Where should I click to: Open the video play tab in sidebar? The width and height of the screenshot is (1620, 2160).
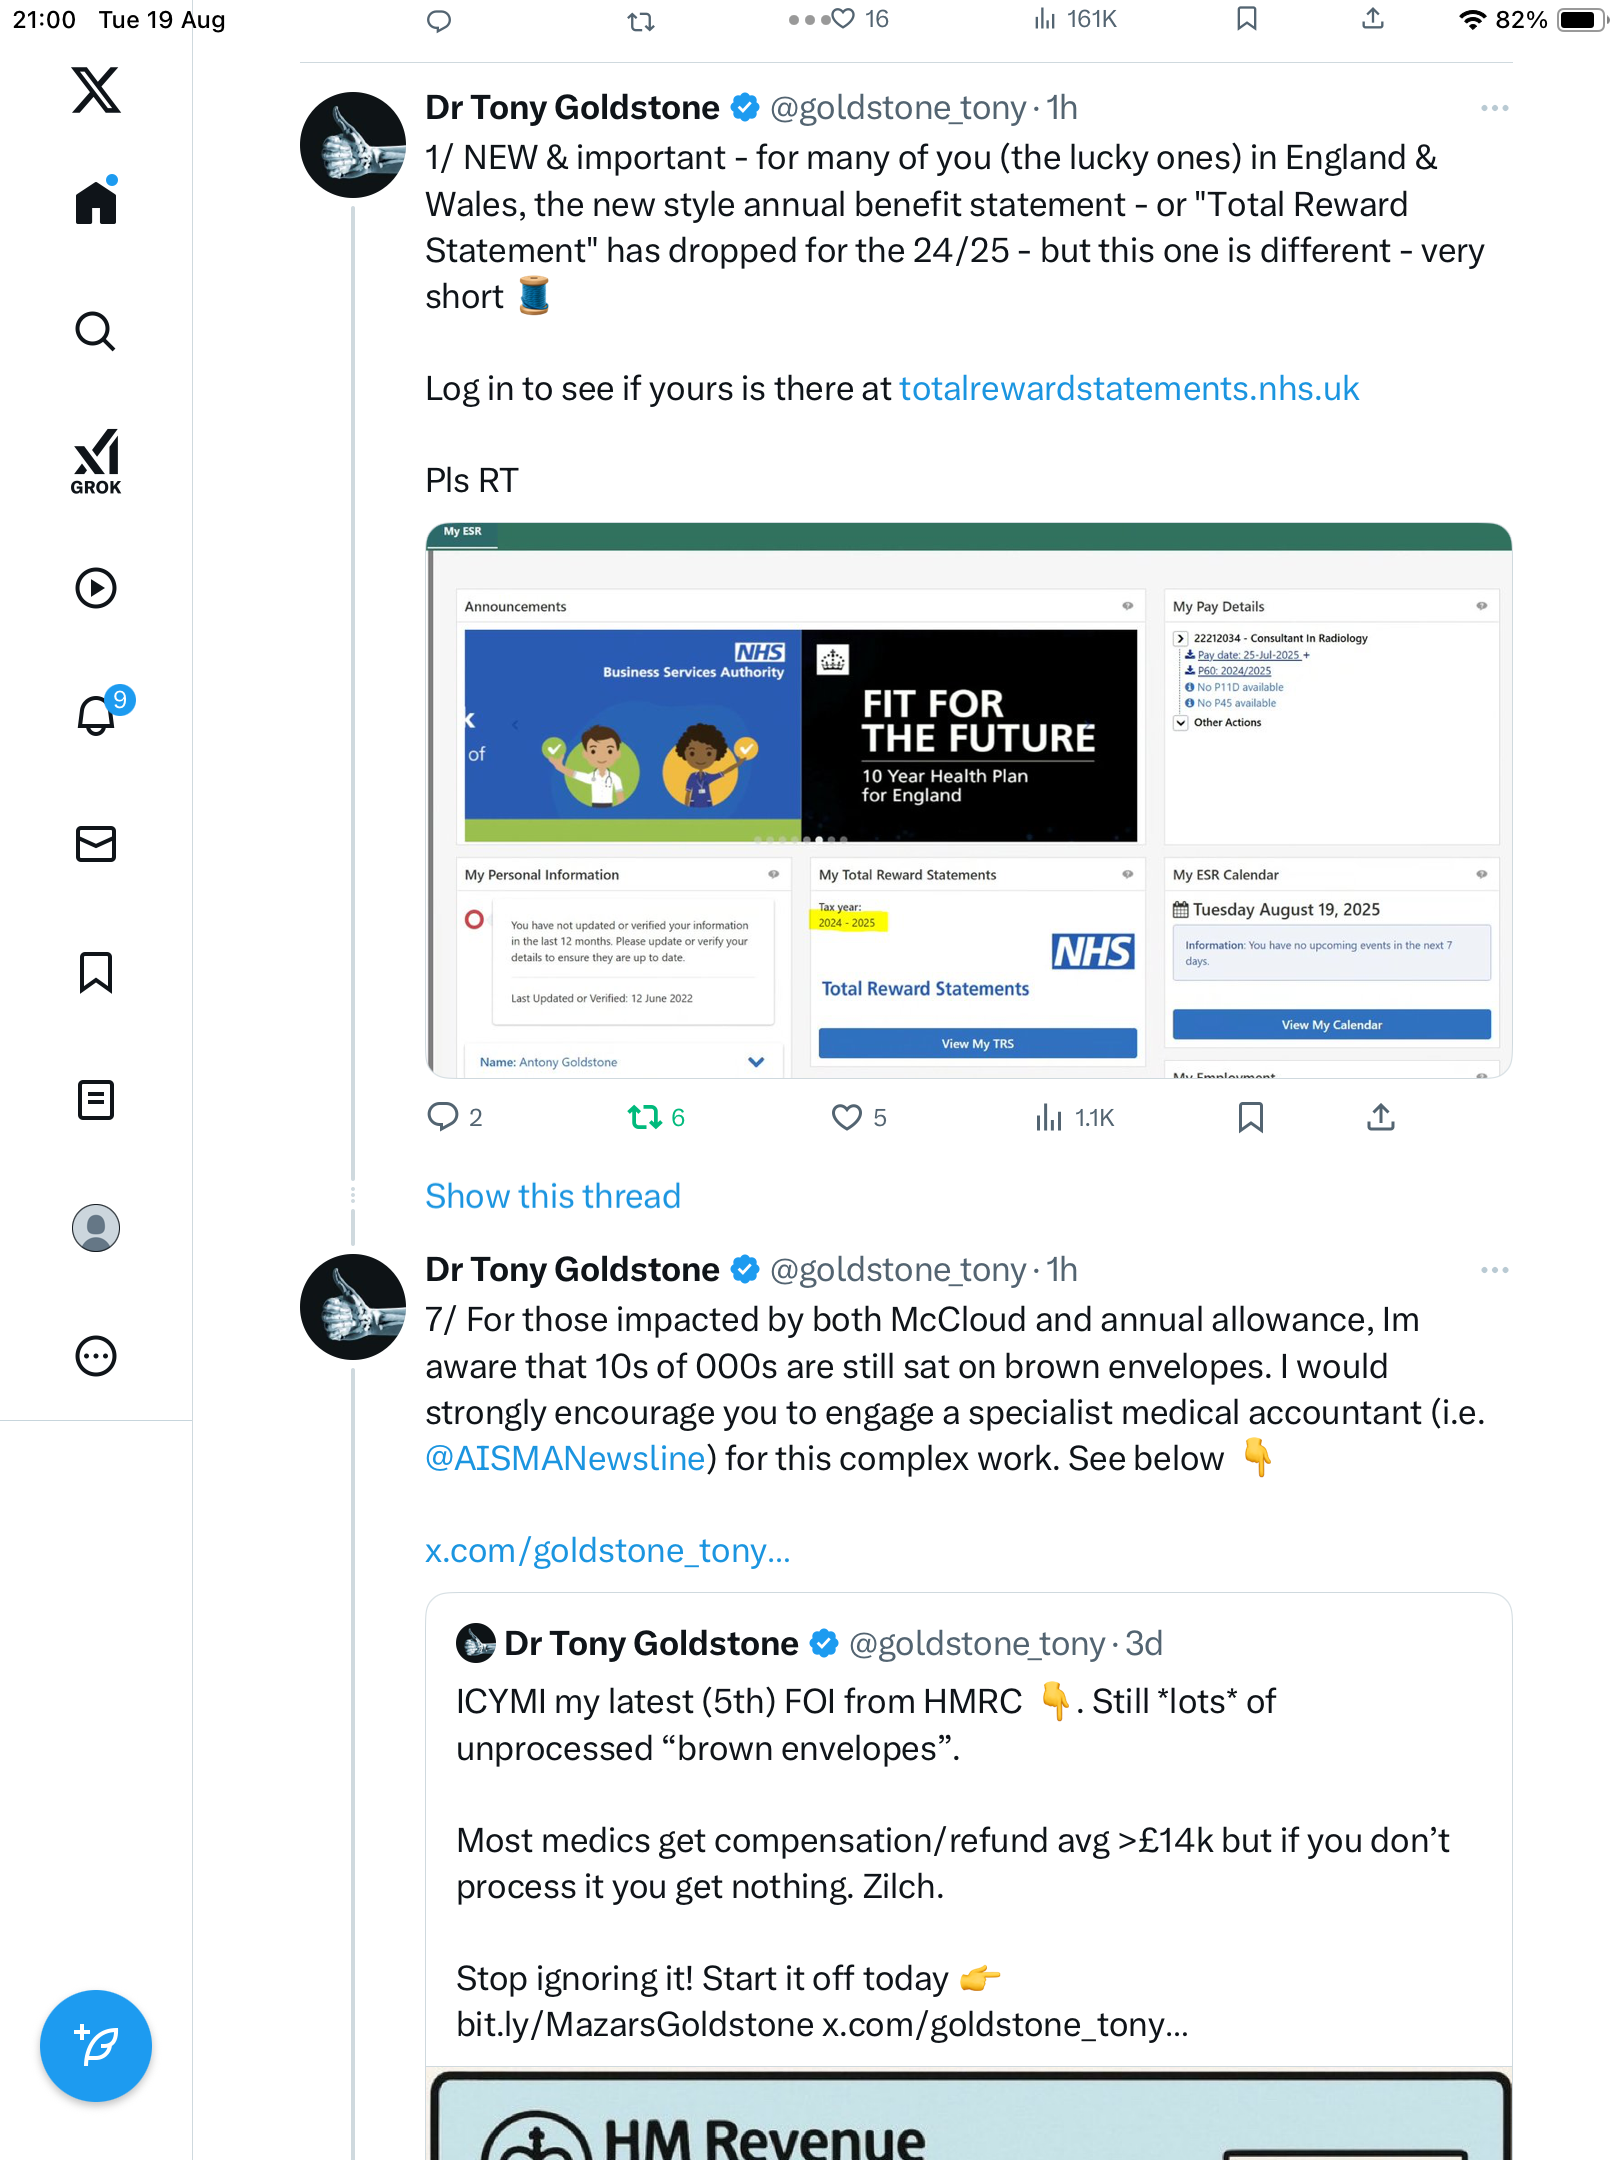[x=96, y=588]
